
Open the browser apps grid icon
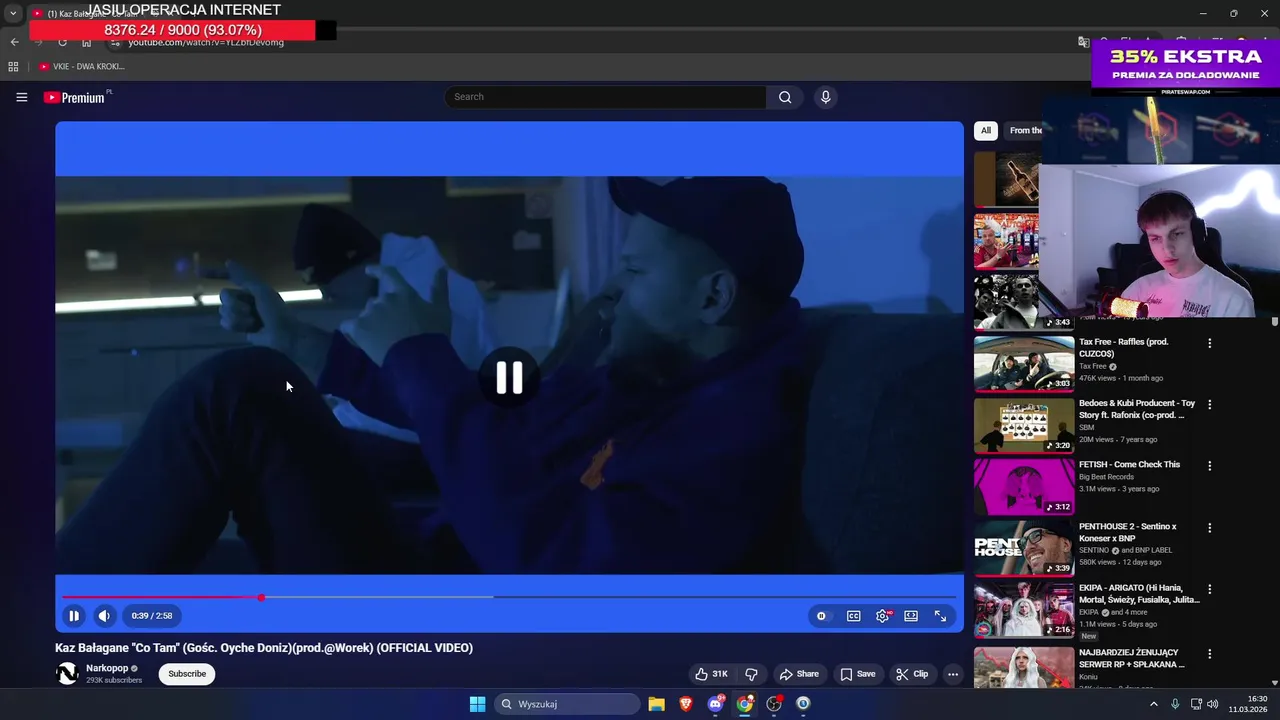tap(13, 67)
